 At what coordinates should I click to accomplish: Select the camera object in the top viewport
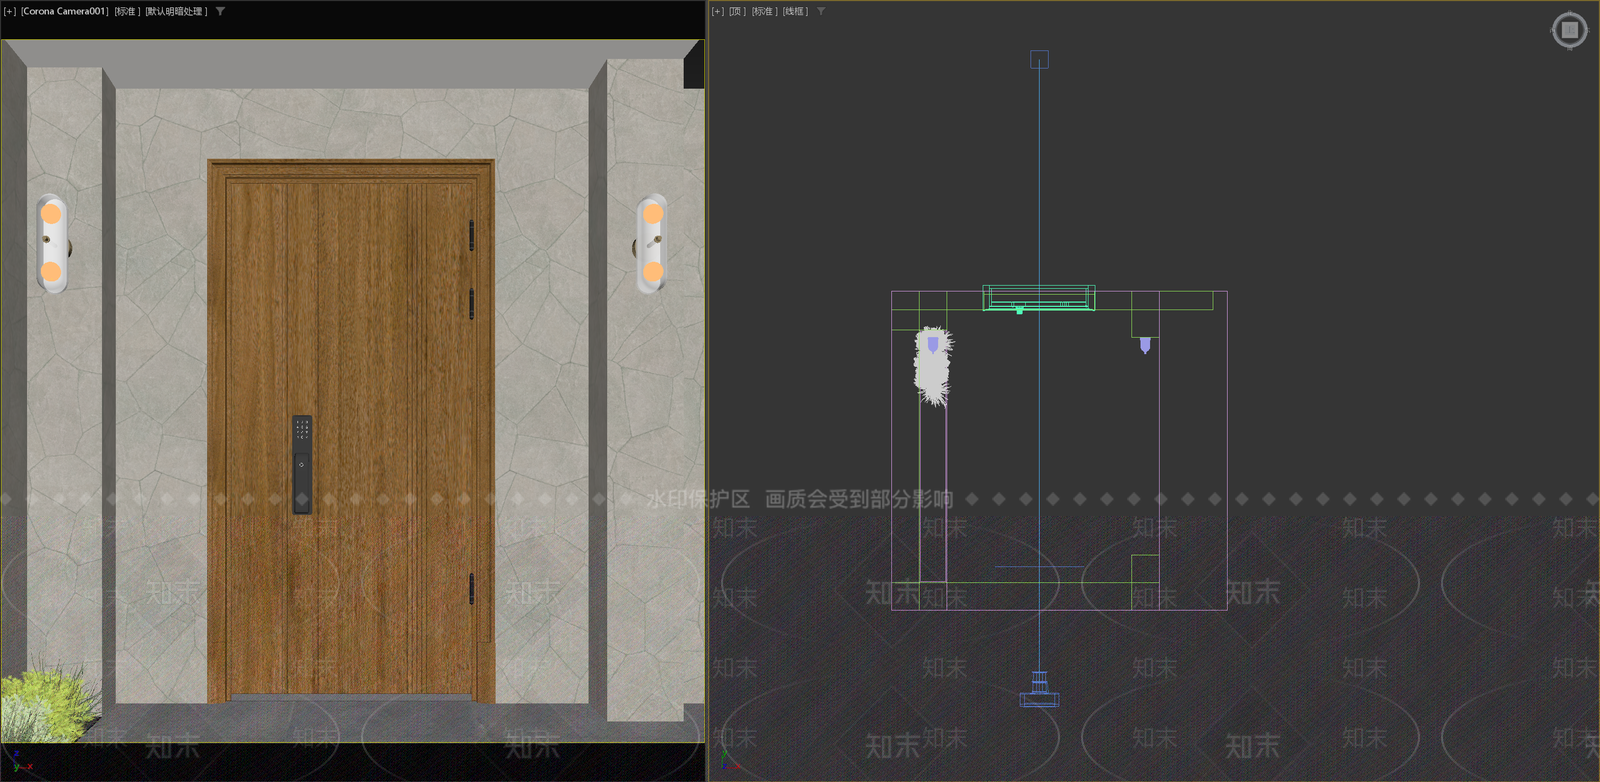(1039, 689)
